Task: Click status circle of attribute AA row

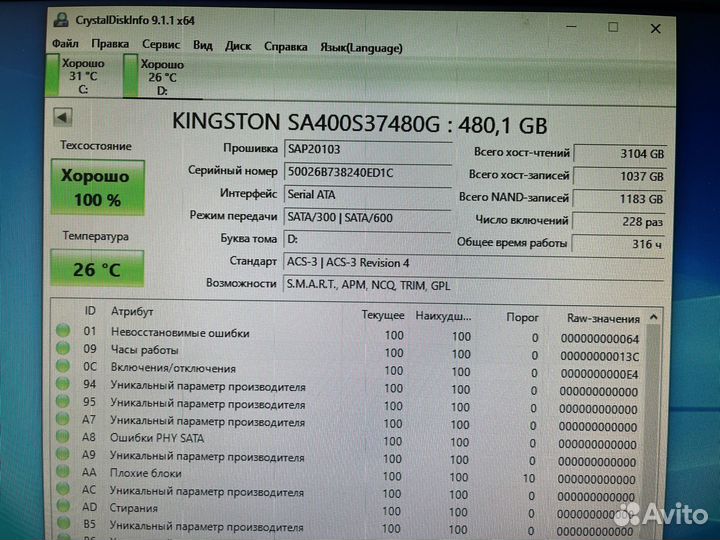Action: [x=63, y=471]
